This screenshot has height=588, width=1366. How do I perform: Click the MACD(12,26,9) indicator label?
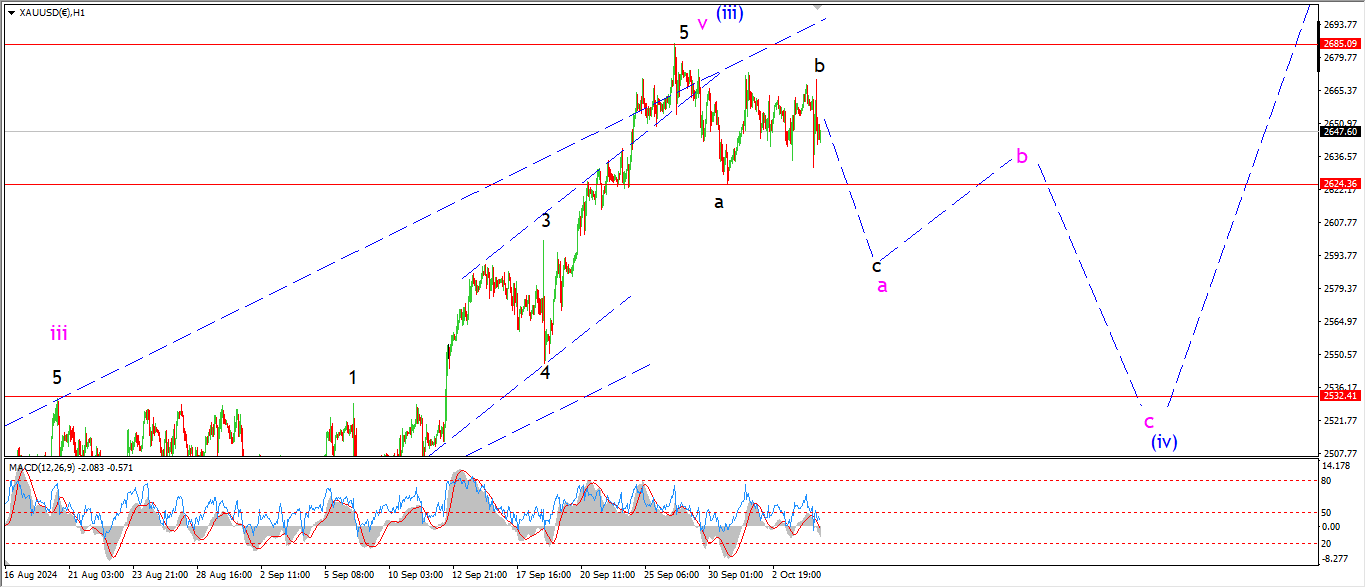42,467
